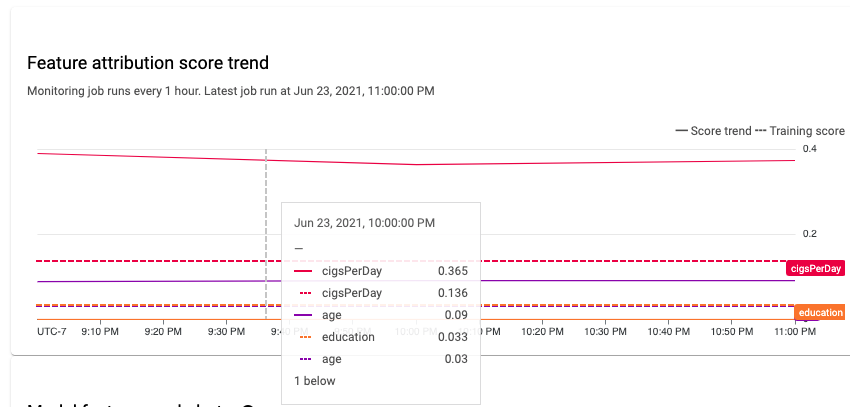Image resolution: width=850 pixels, height=407 pixels.
Task: Click solid red cigsPerDay swatch in tooltip
Action: pos(303,271)
